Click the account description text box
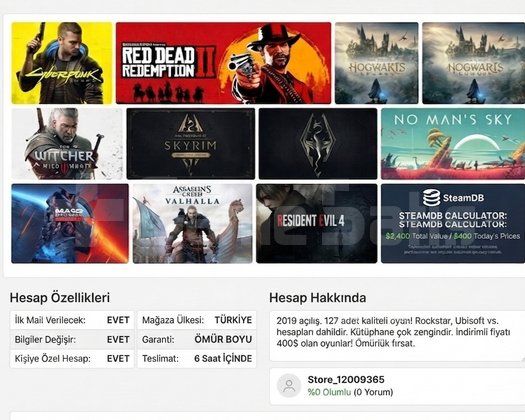 click(x=397, y=336)
